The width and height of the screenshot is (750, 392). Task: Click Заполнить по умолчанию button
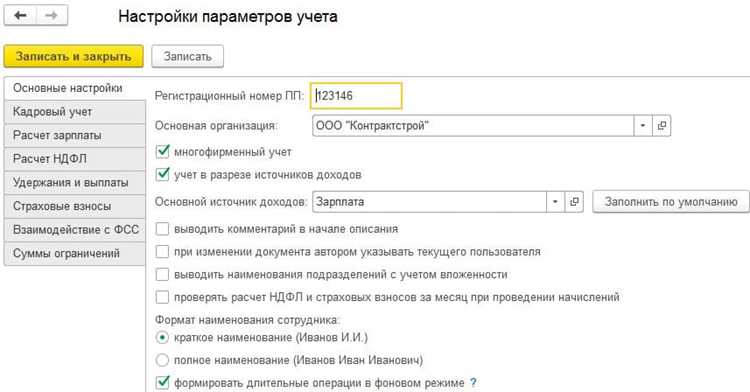point(671,202)
